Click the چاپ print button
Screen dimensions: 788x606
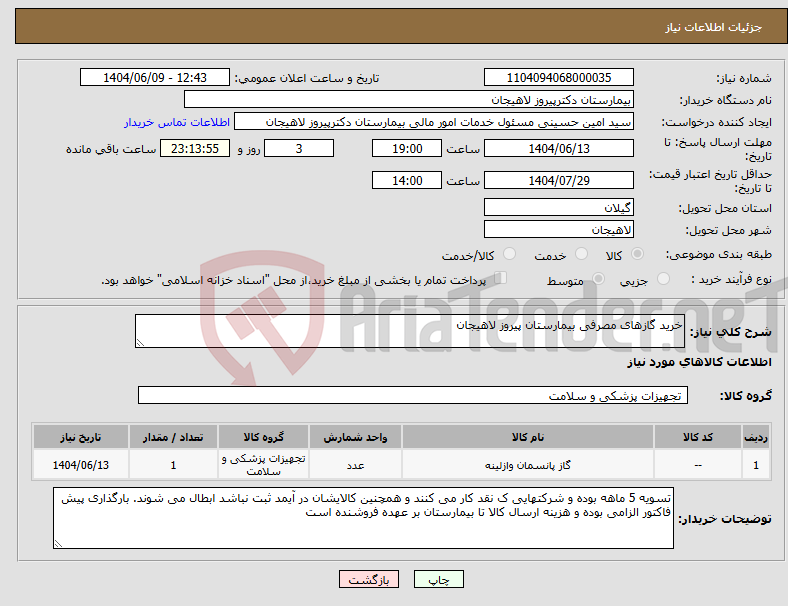click(x=439, y=579)
